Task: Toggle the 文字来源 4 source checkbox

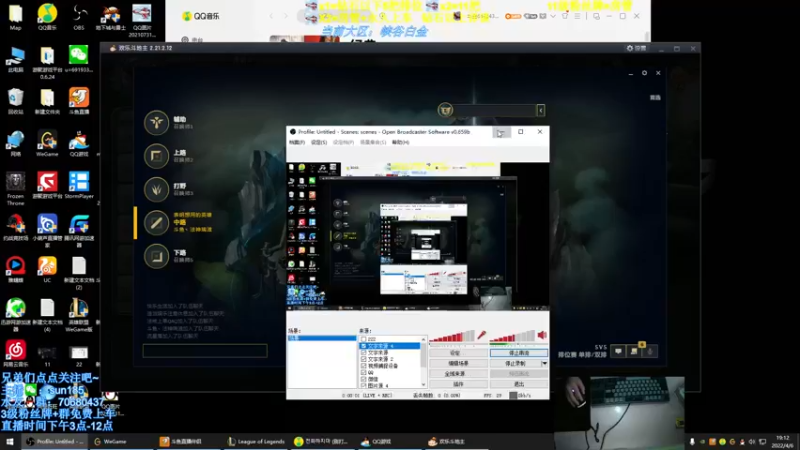Action: [364, 346]
